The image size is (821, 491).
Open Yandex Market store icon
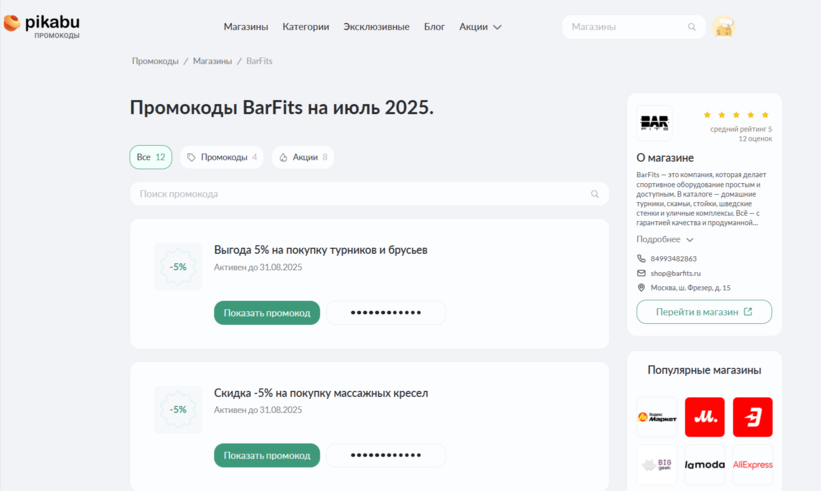(x=656, y=417)
